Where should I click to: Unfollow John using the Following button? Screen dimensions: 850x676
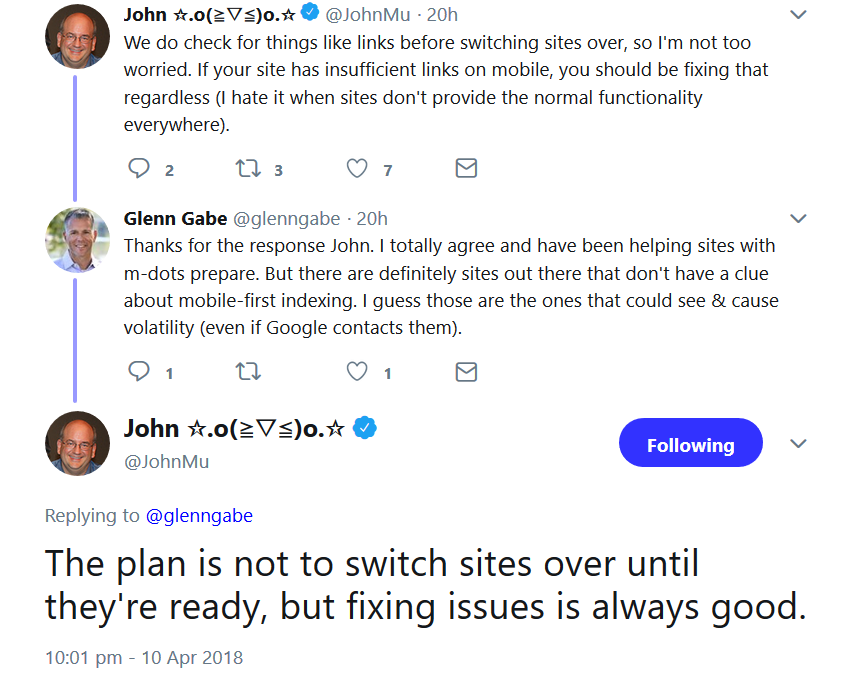[690, 442]
